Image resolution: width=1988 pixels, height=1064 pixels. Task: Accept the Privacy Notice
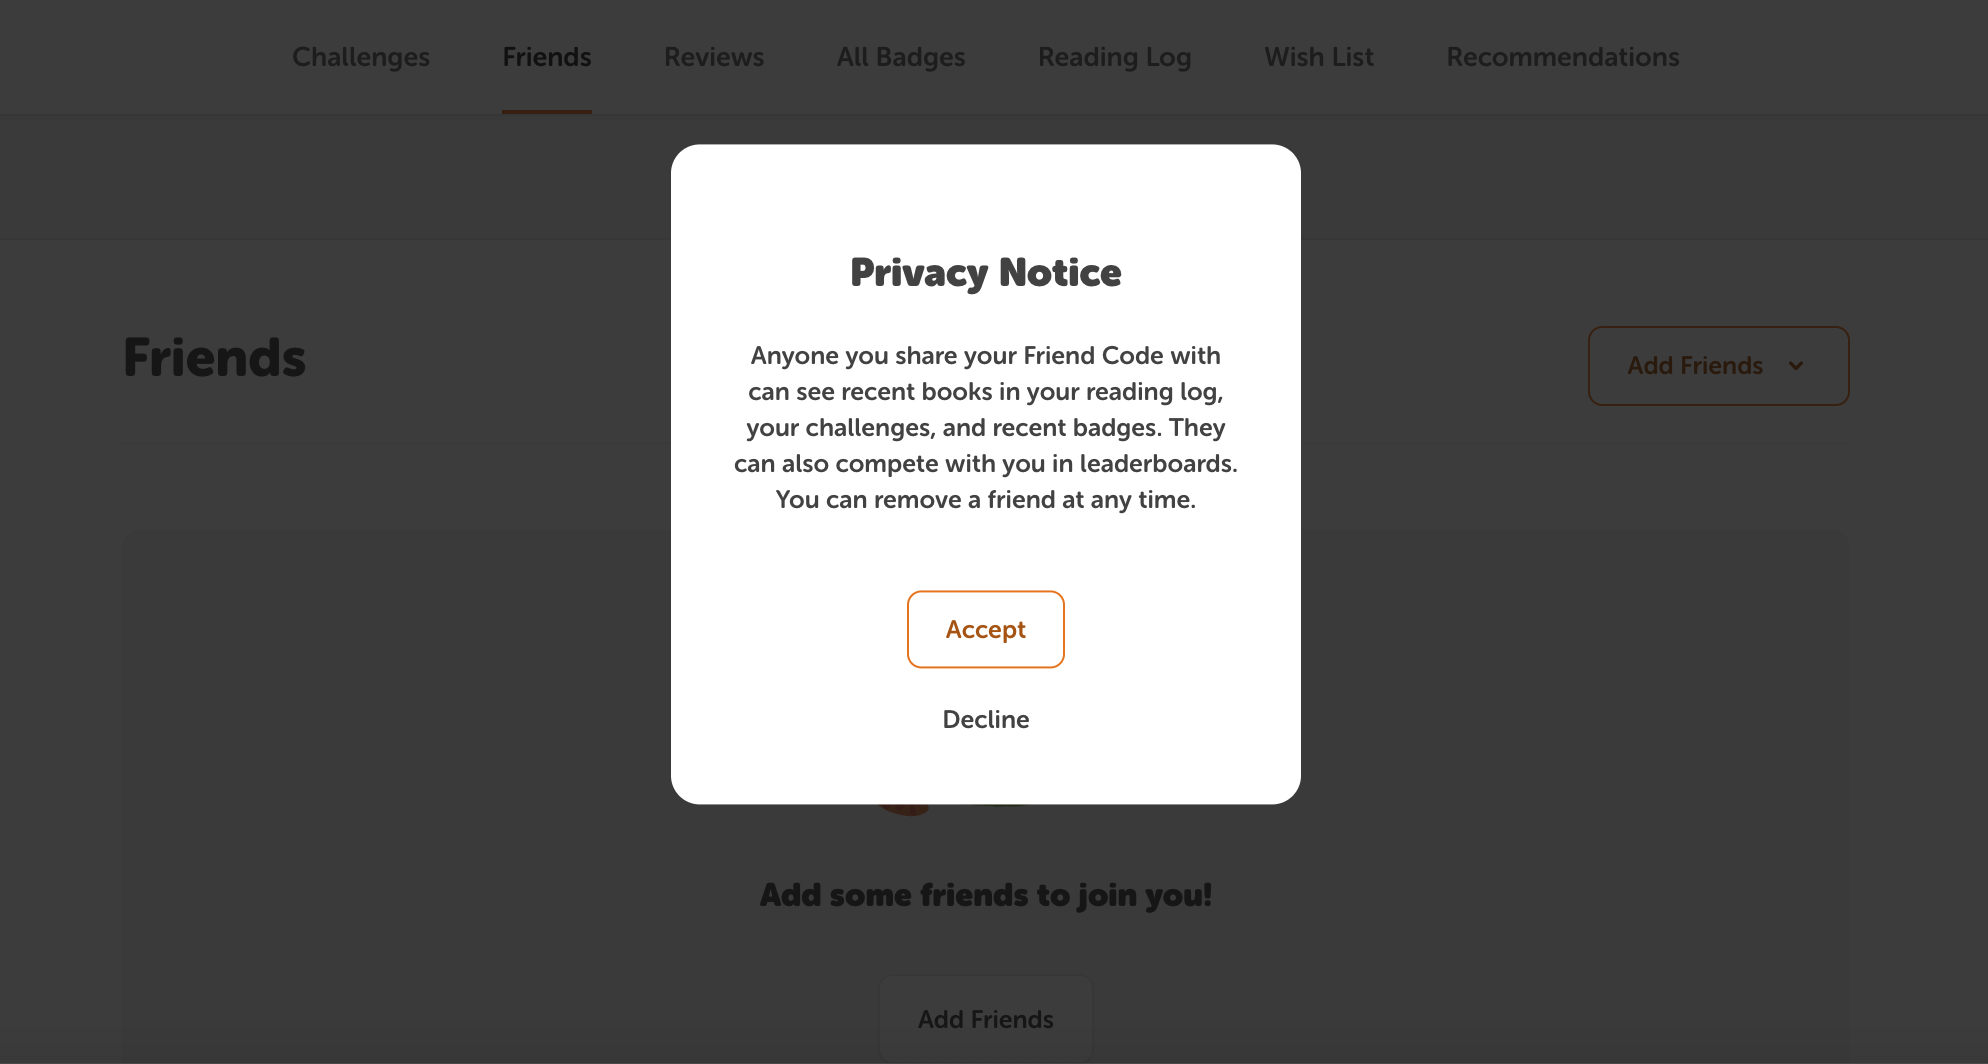coord(985,629)
